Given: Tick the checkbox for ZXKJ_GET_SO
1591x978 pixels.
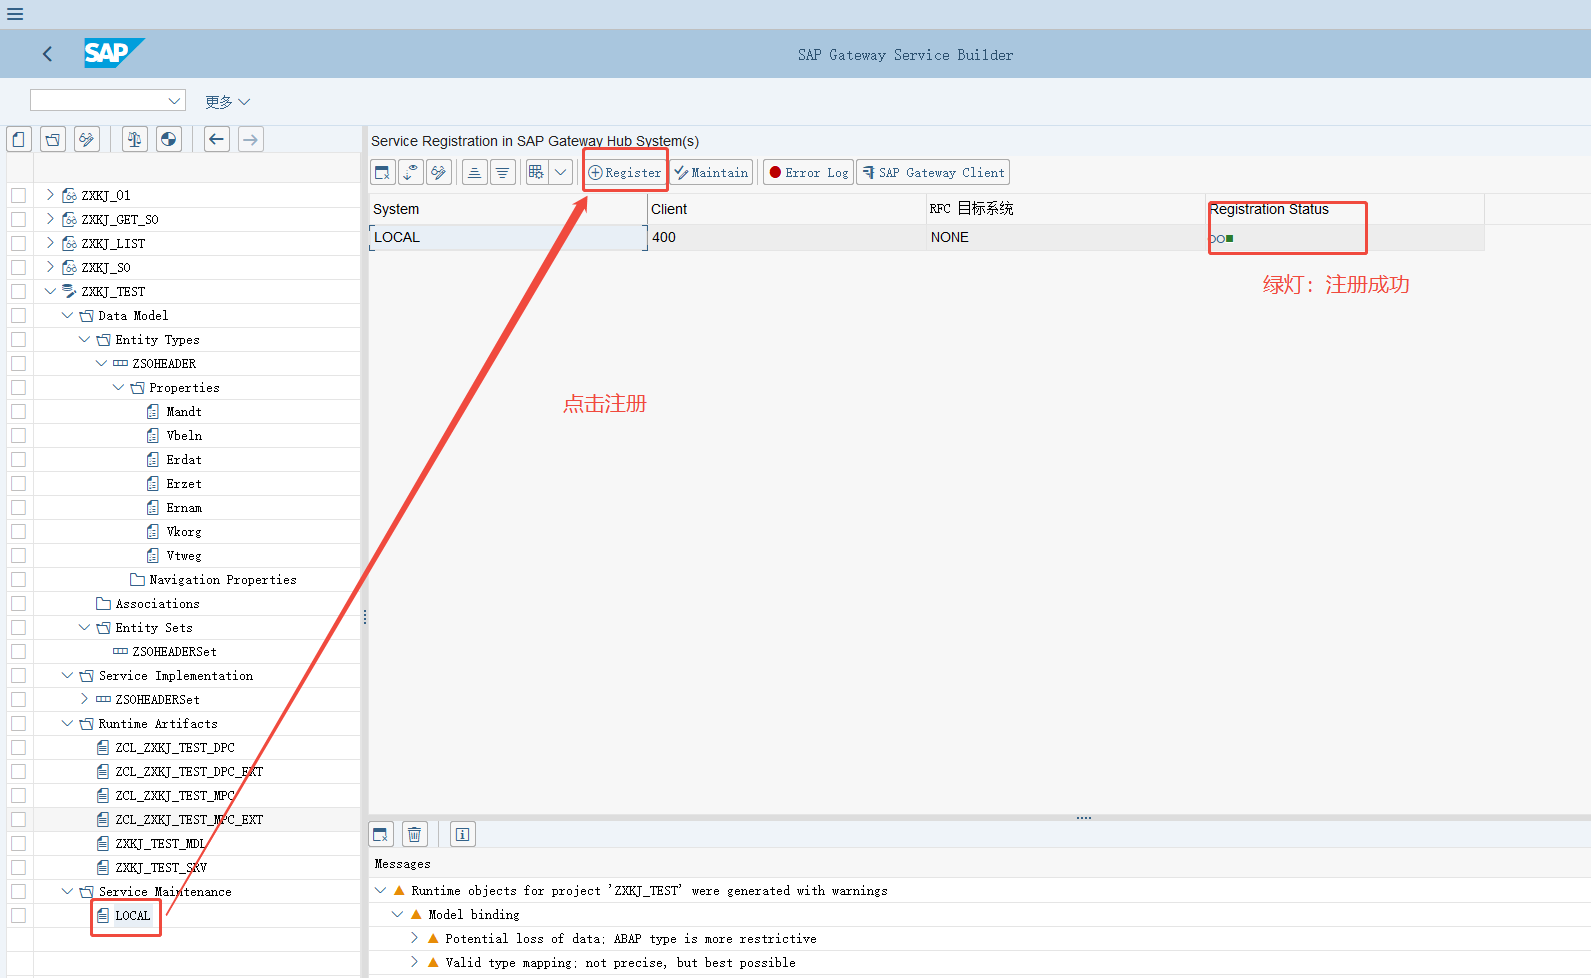Looking at the screenshot, I should pos(18,219).
